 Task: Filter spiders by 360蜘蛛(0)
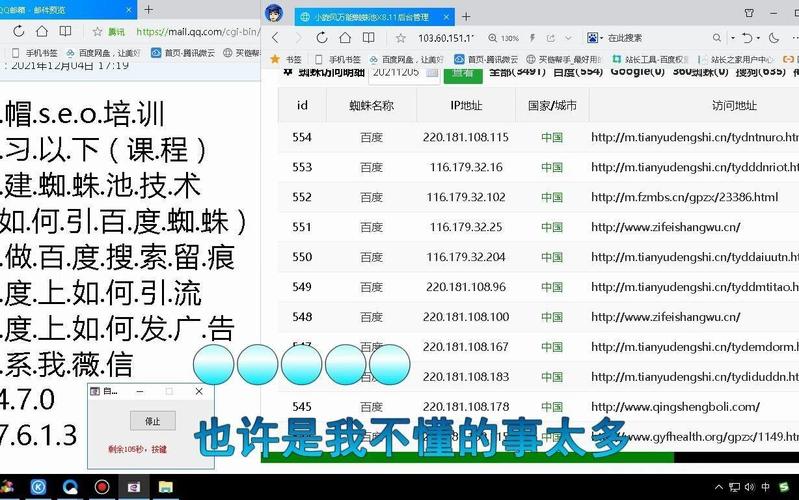pos(700,72)
